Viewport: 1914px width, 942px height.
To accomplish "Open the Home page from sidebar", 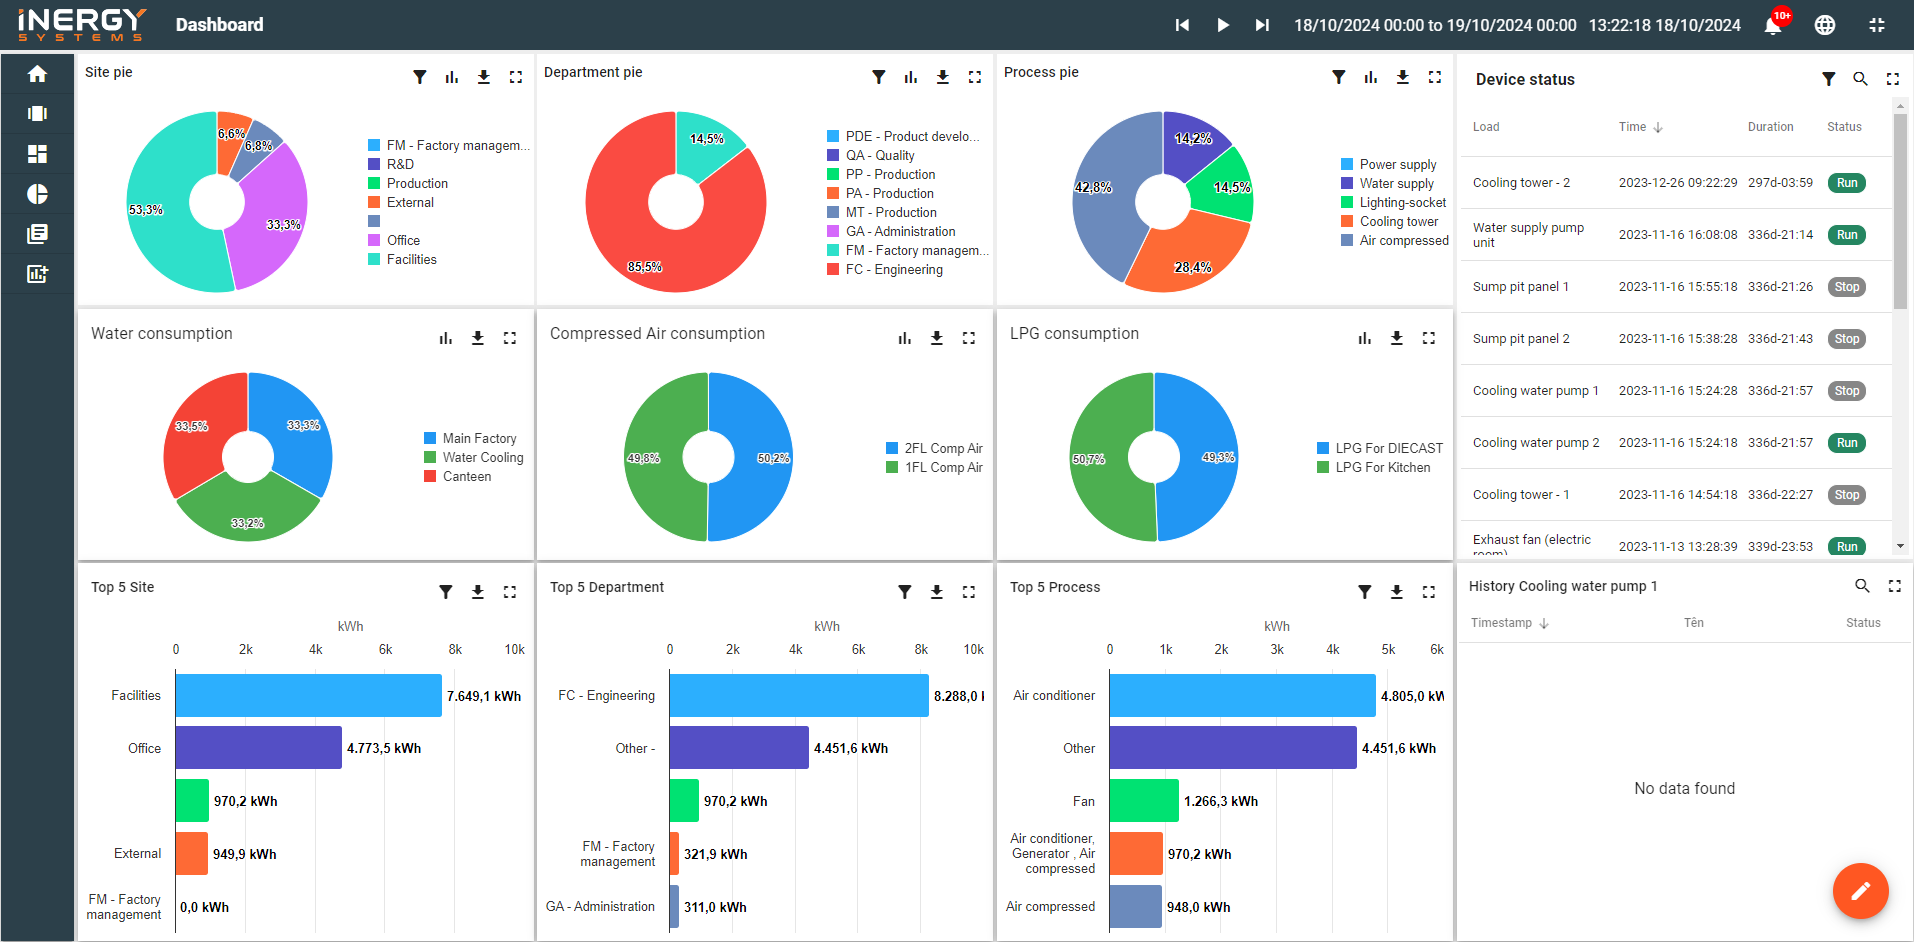I will tap(37, 74).
